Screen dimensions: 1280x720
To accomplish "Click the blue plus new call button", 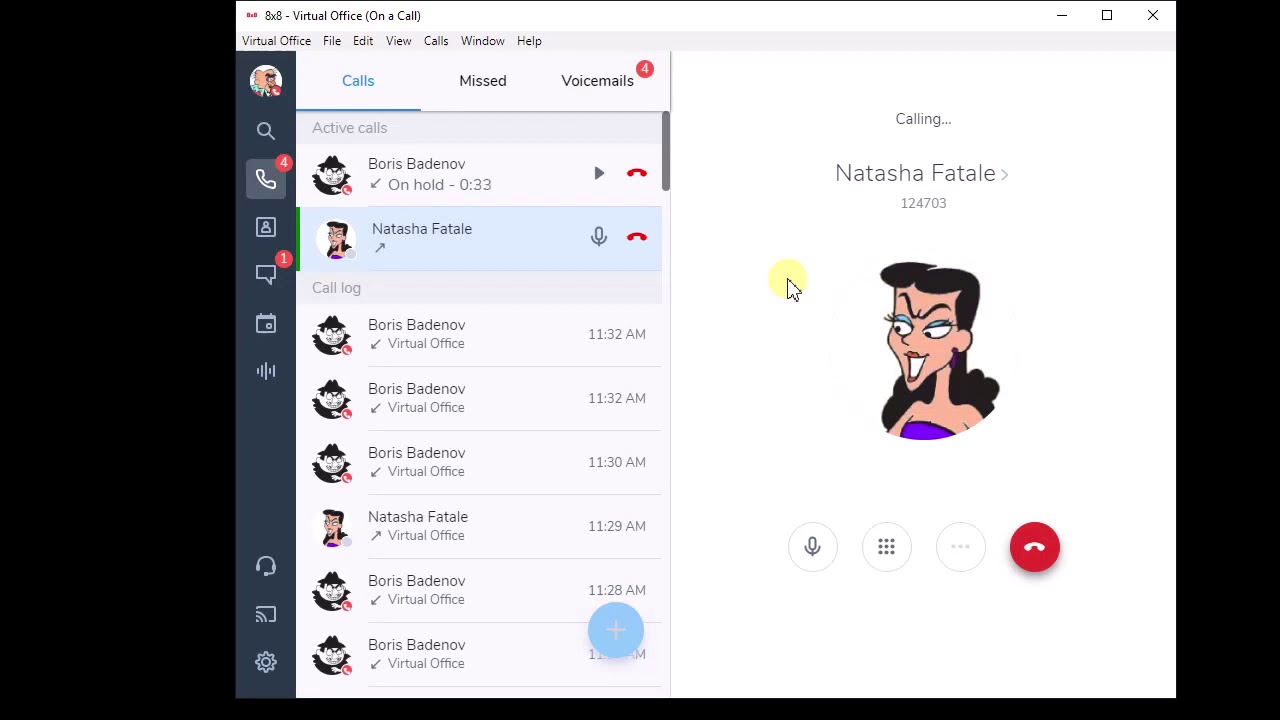I will (x=616, y=631).
